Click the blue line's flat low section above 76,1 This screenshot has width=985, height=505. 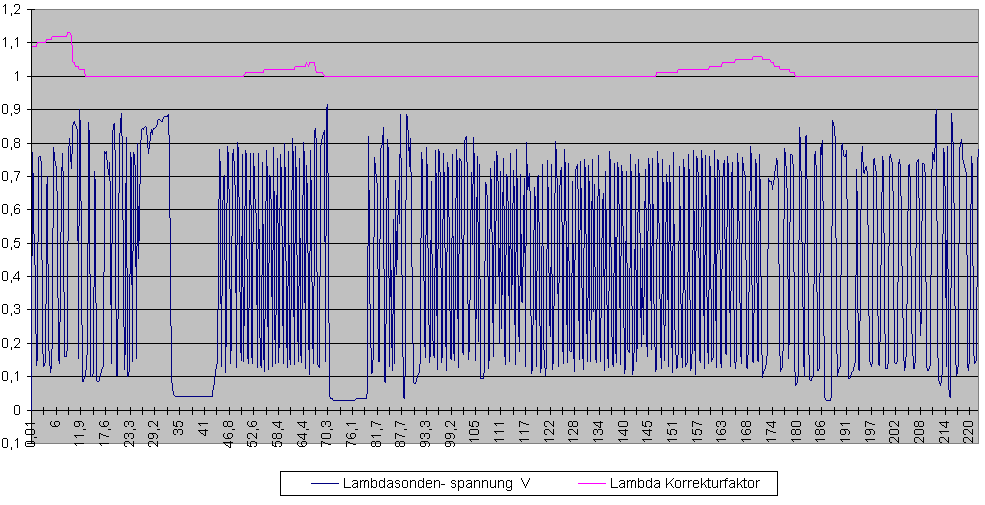347,399
